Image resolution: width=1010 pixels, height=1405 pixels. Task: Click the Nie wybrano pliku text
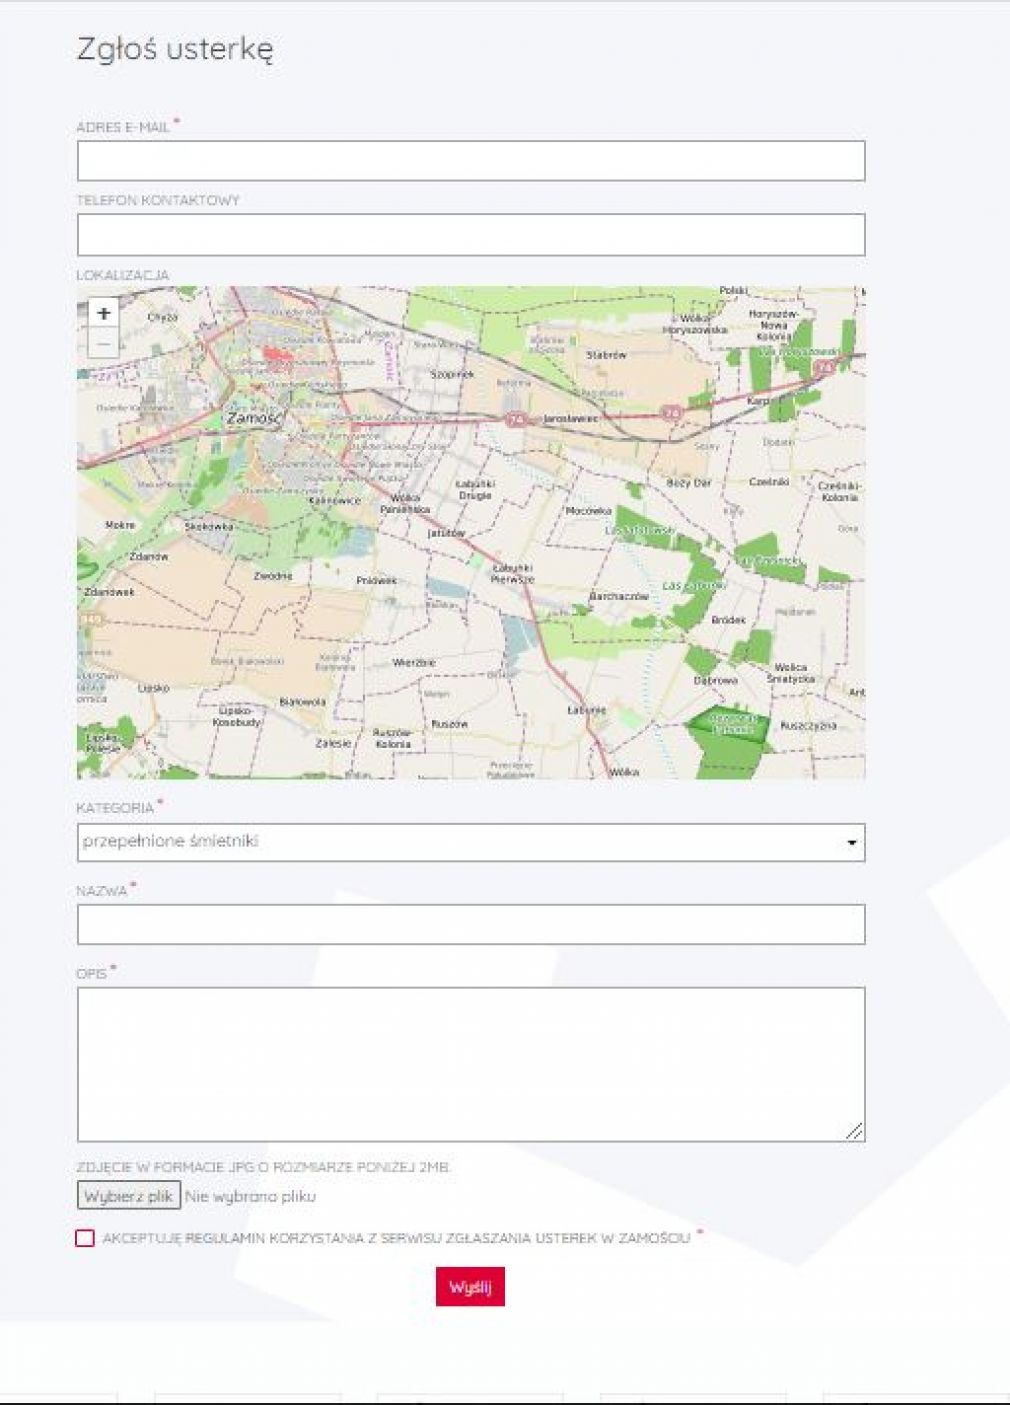[250, 1196]
